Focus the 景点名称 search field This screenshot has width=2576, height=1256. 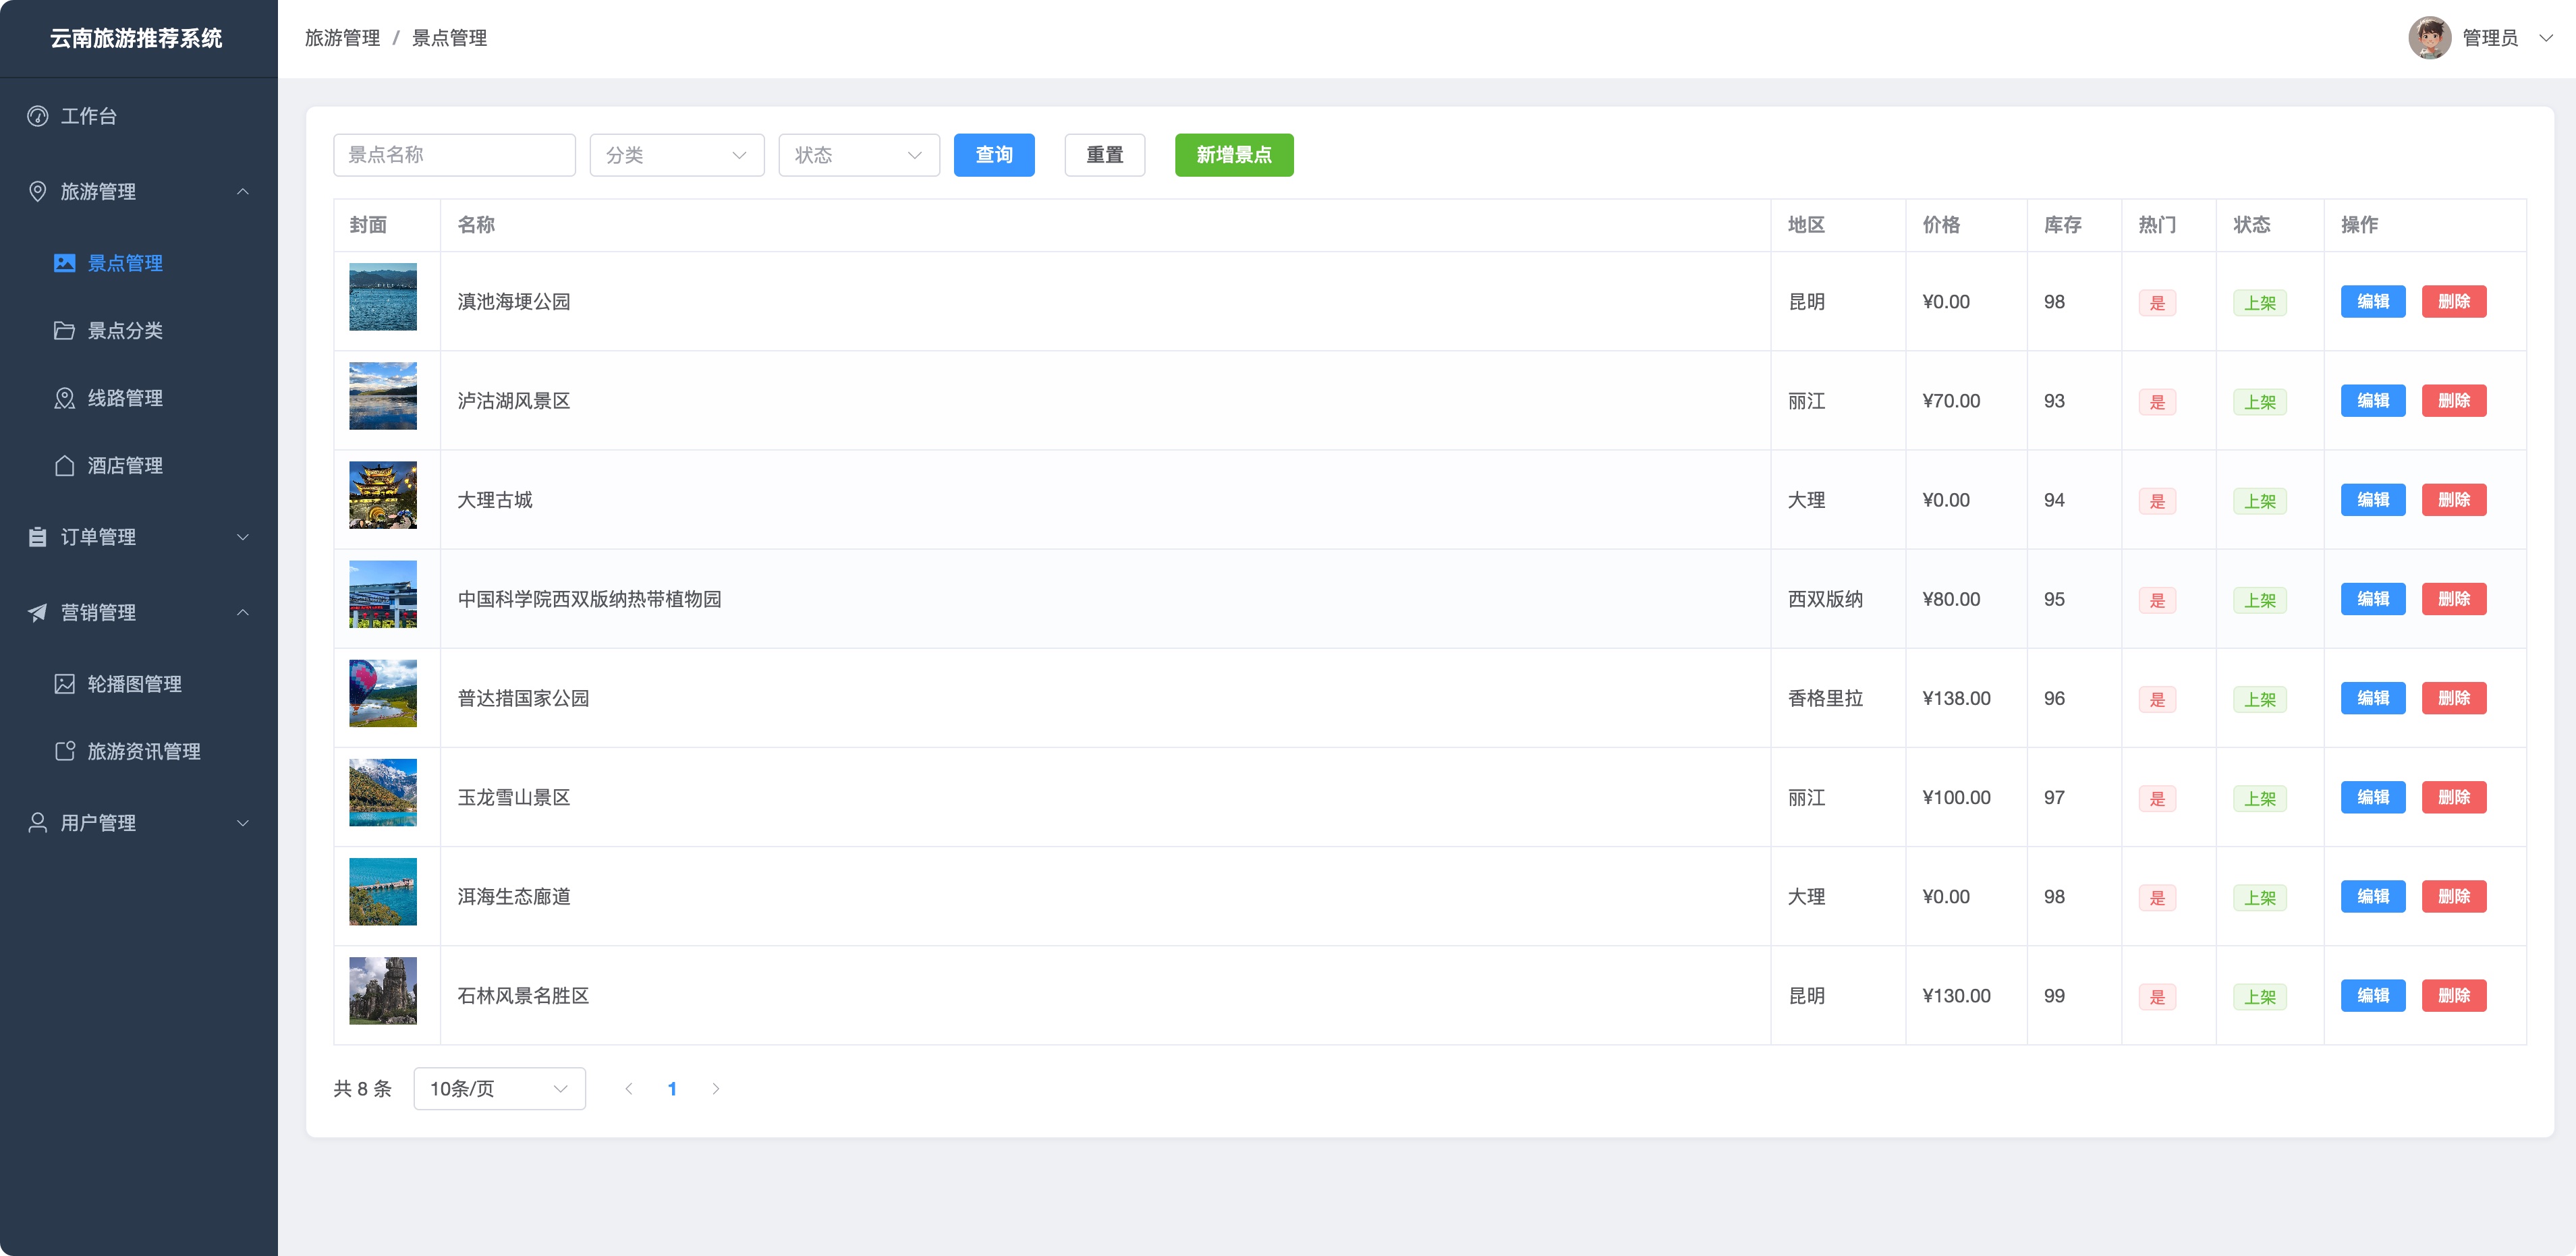(454, 155)
